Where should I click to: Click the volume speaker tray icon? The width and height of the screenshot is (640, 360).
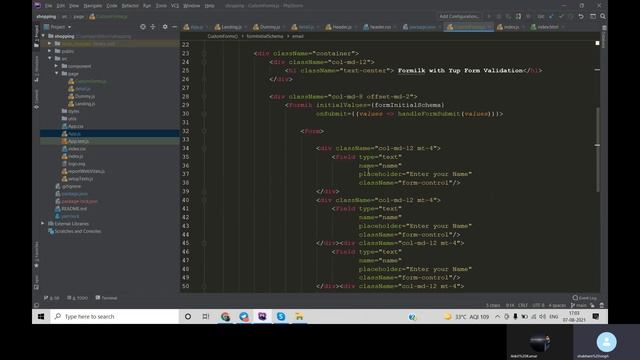[x=542, y=316]
